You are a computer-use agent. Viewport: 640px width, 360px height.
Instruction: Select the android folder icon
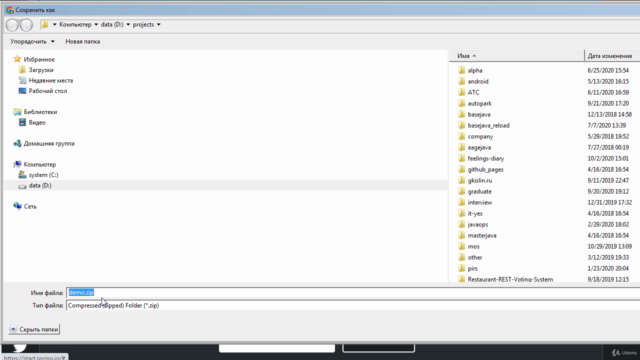click(x=462, y=81)
